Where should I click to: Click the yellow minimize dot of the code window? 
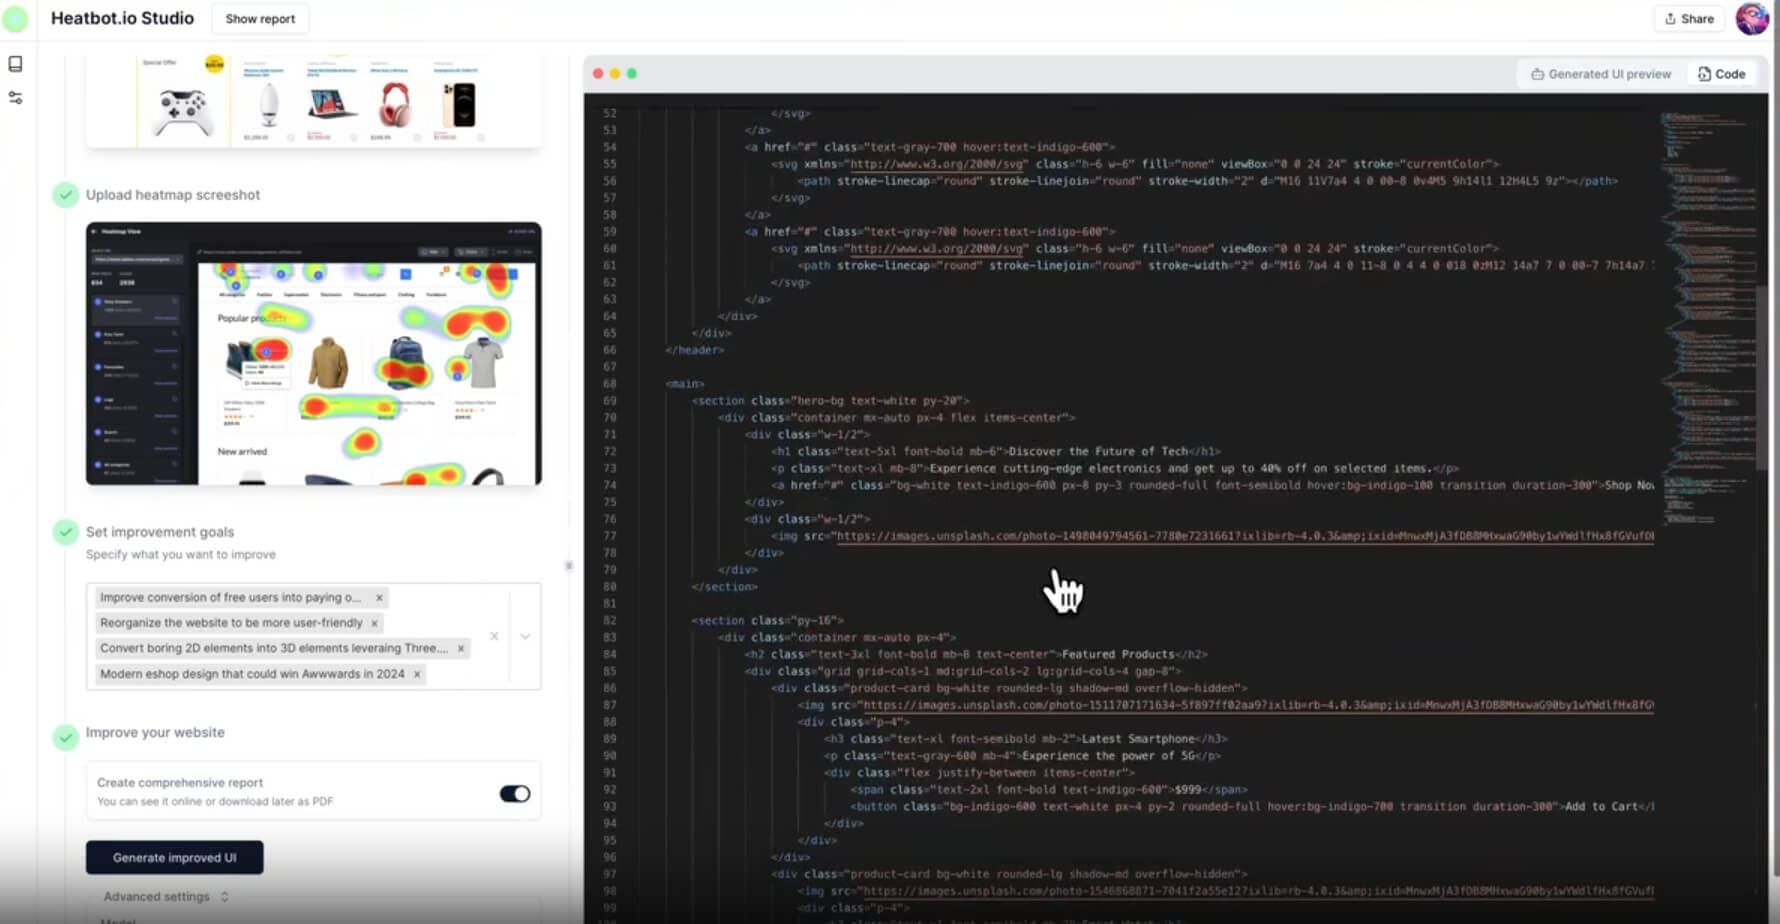[x=615, y=74]
